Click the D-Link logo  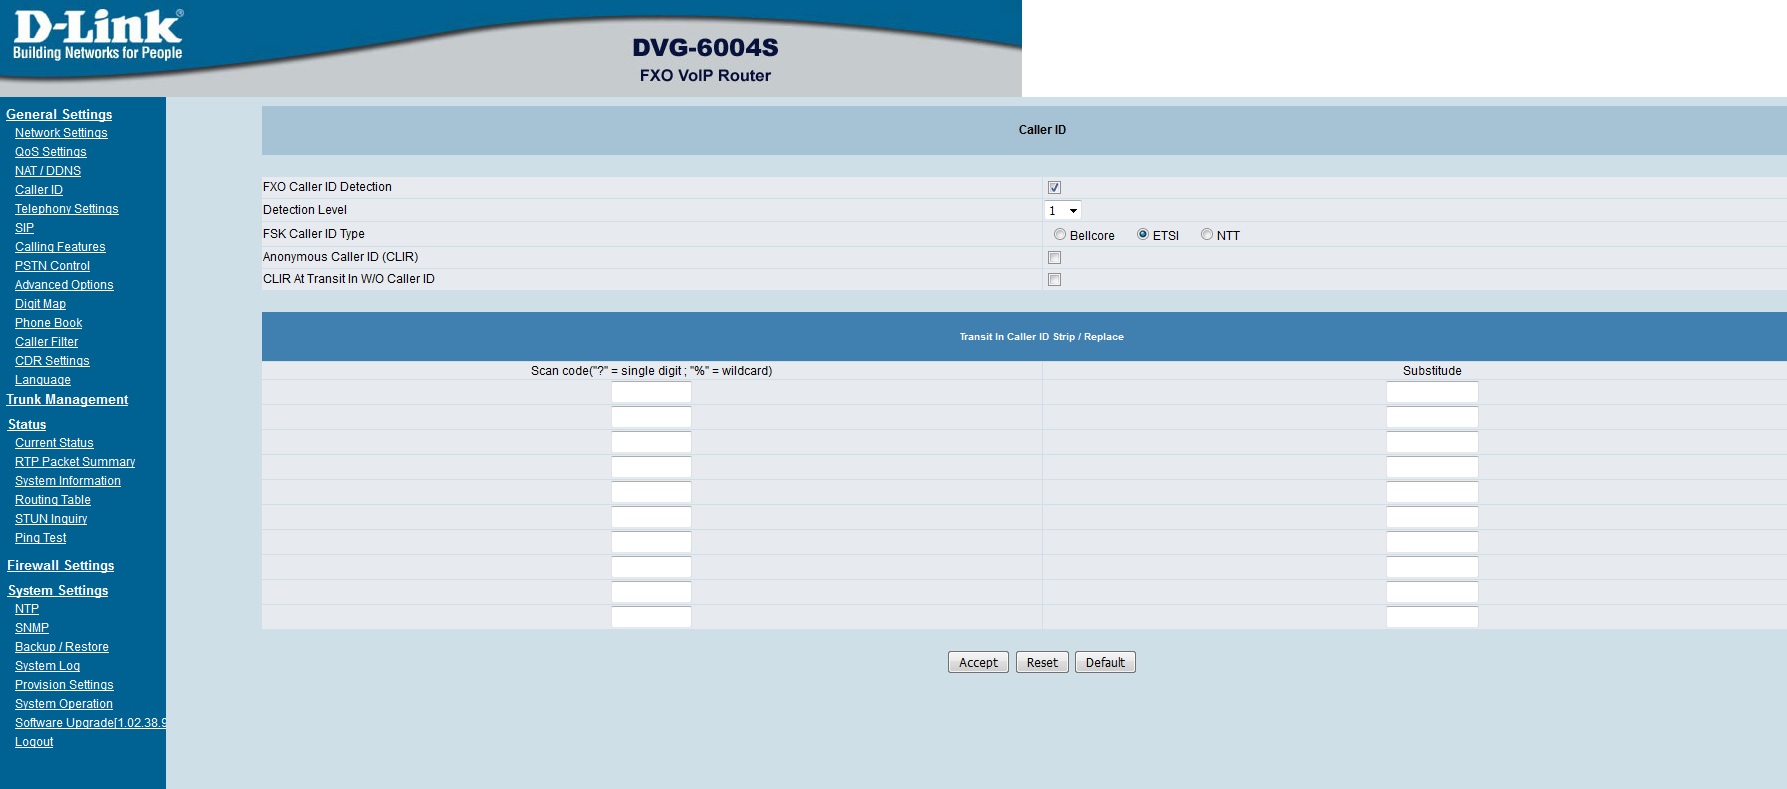(x=98, y=36)
